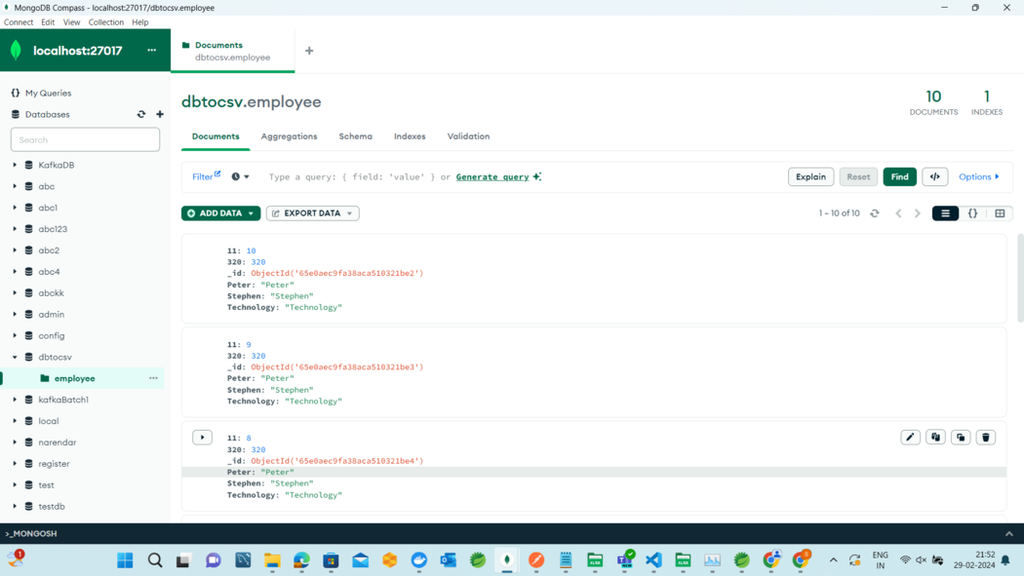Expand the MONGOSH shell panel
The width and height of the screenshot is (1024, 576).
(x=1009, y=534)
